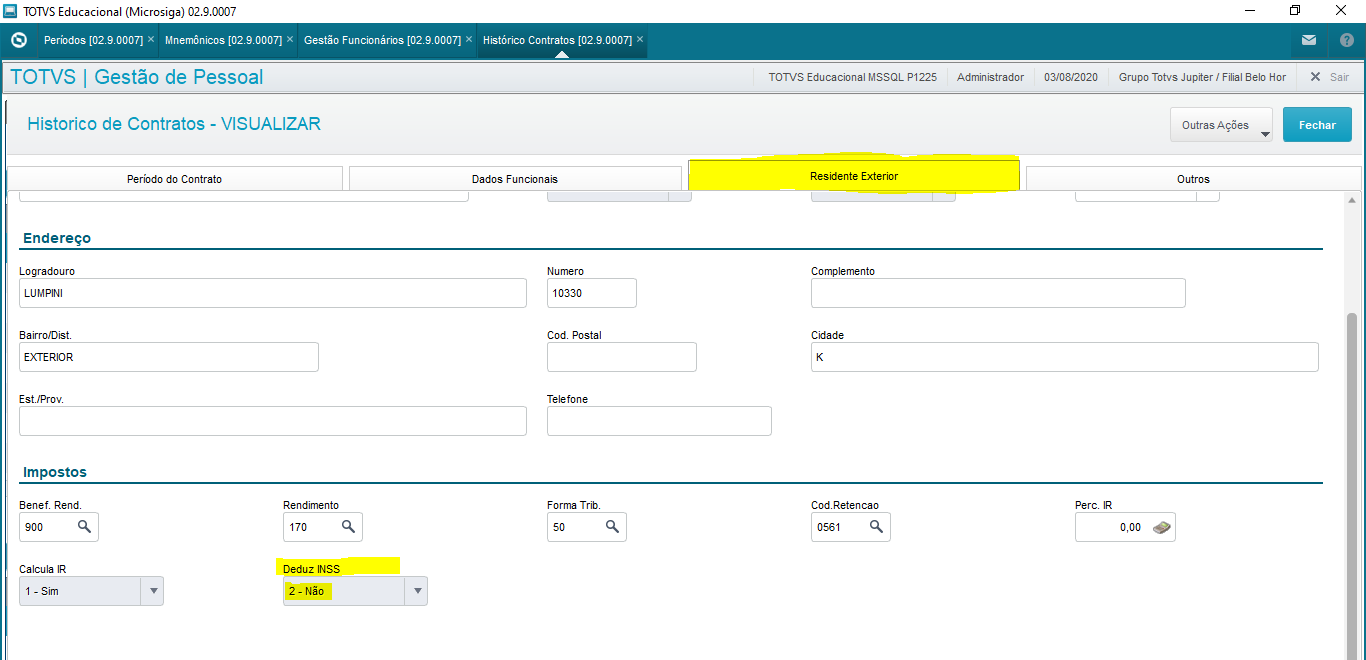Click the Rendimento lookup magnifier
The image size is (1366, 660).
[348, 527]
